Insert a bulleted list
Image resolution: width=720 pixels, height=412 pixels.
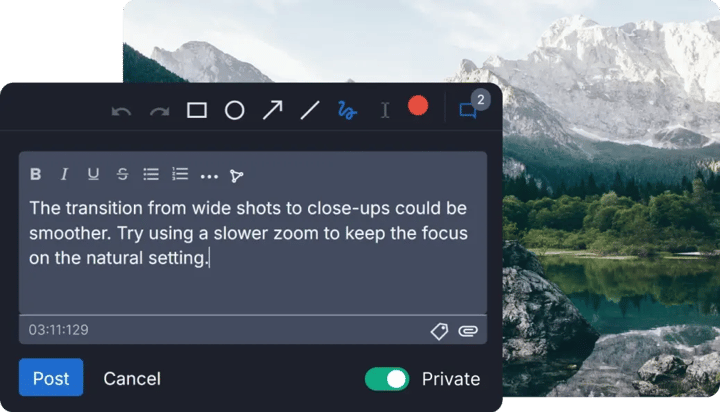(x=151, y=175)
